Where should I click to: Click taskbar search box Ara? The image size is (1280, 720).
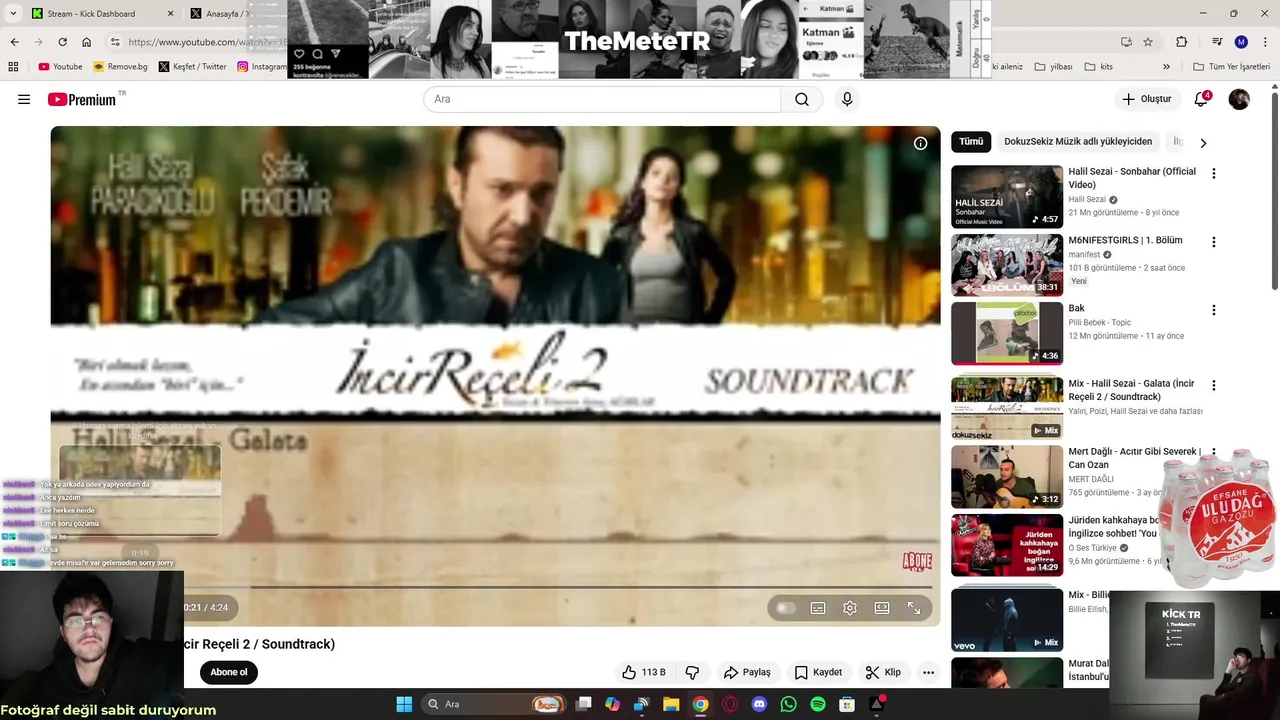point(493,704)
